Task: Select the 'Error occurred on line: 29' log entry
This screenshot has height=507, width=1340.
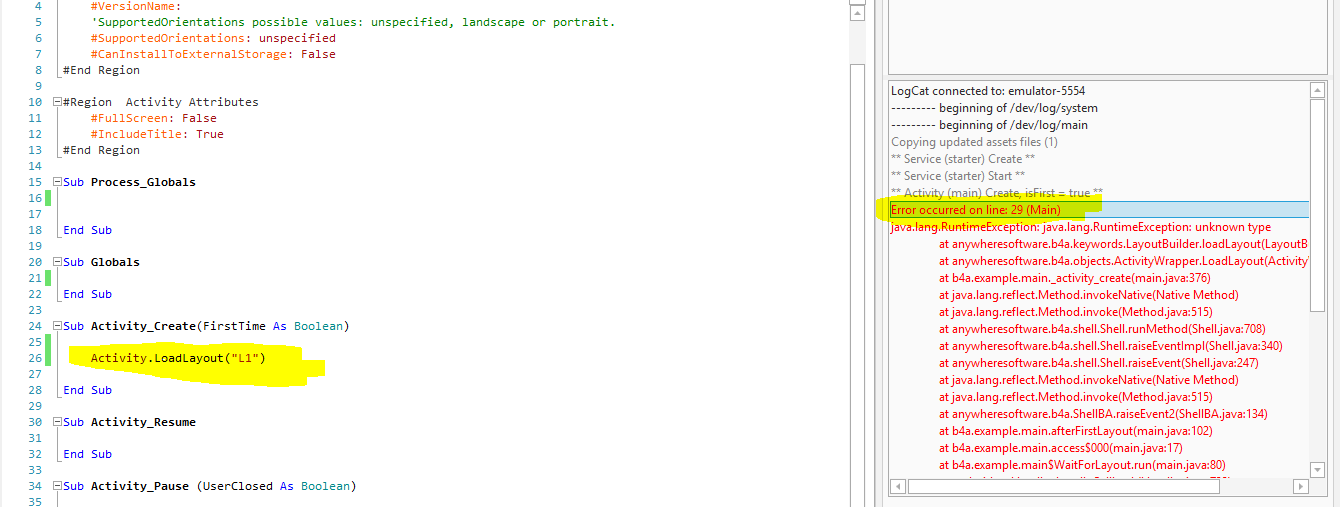Action: [975, 210]
